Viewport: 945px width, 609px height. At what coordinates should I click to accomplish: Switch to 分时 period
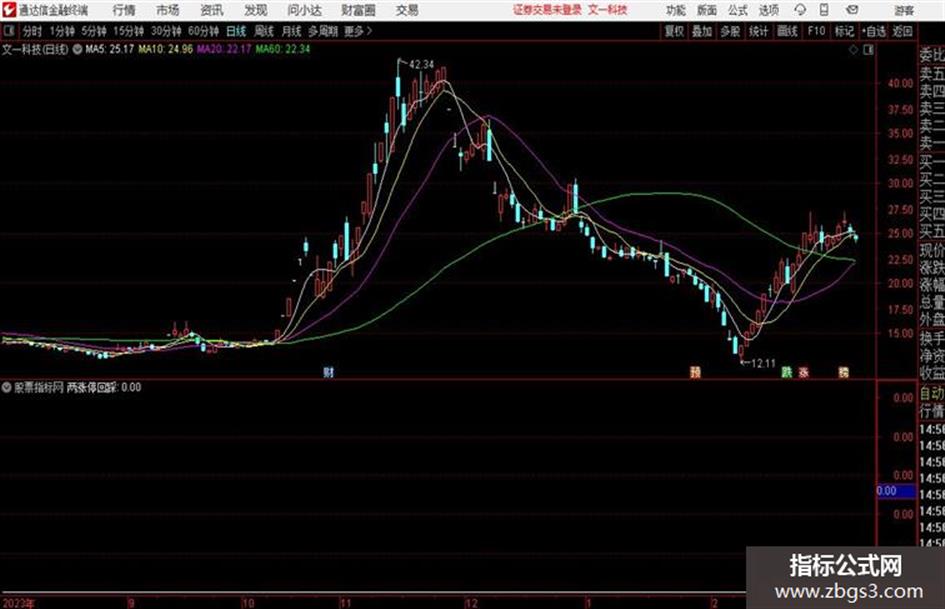[x=33, y=31]
